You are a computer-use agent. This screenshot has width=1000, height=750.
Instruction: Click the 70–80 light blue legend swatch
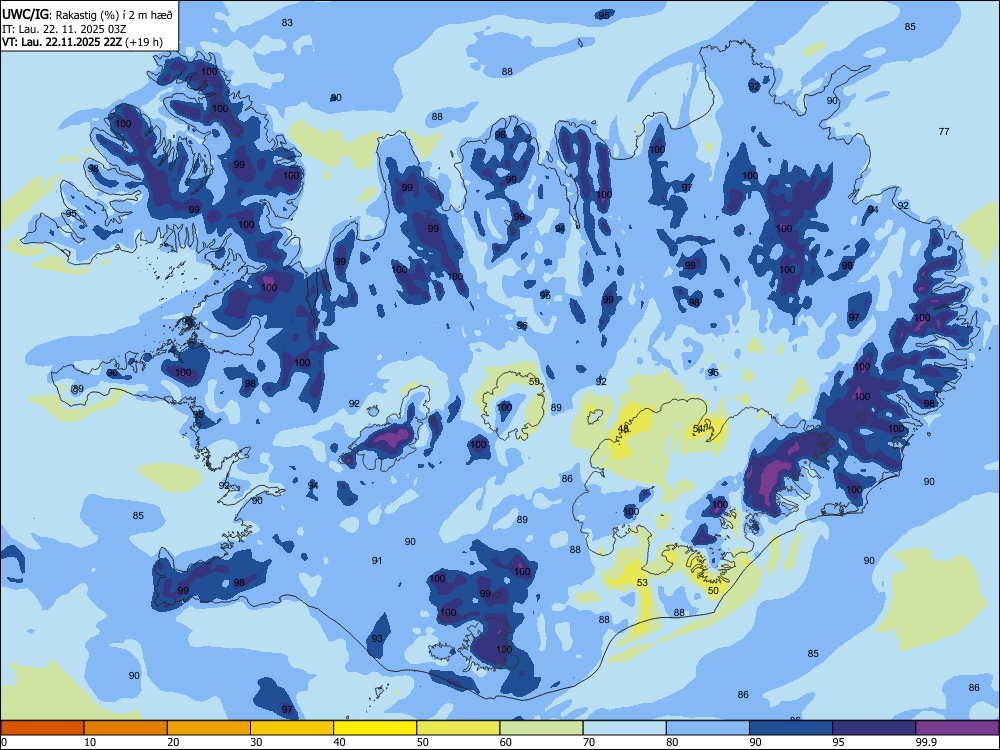coord(624,728)
